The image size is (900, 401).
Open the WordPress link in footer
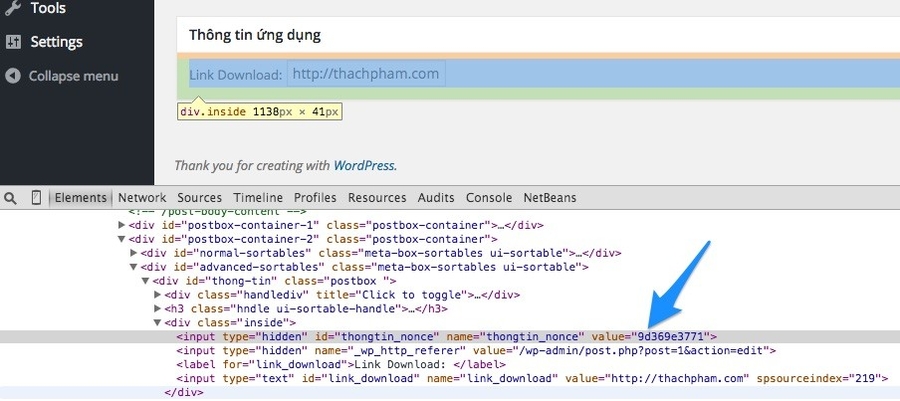[x=364, y=166]
